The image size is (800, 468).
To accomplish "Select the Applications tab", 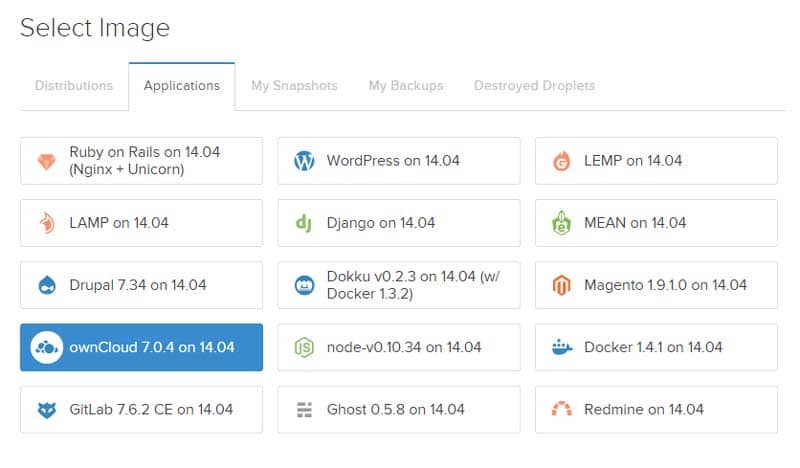I will [x=182, y=86].
